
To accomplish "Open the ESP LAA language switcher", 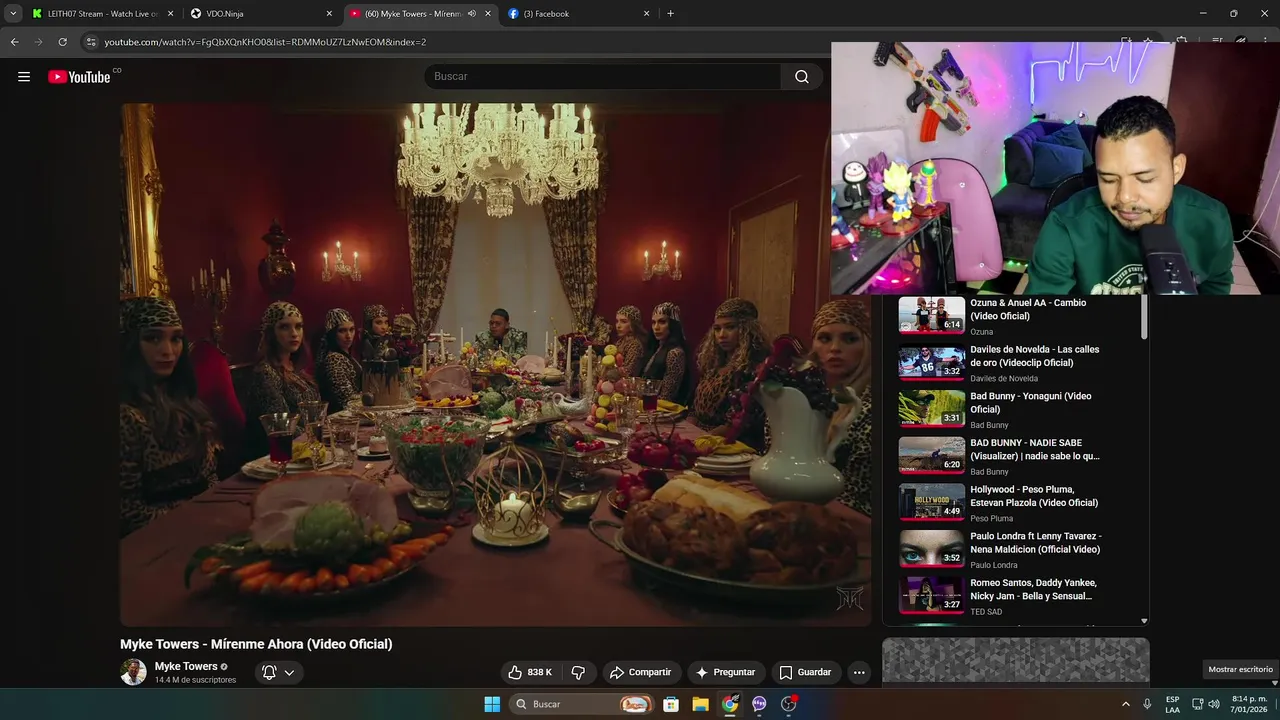I will [1172, 704].
